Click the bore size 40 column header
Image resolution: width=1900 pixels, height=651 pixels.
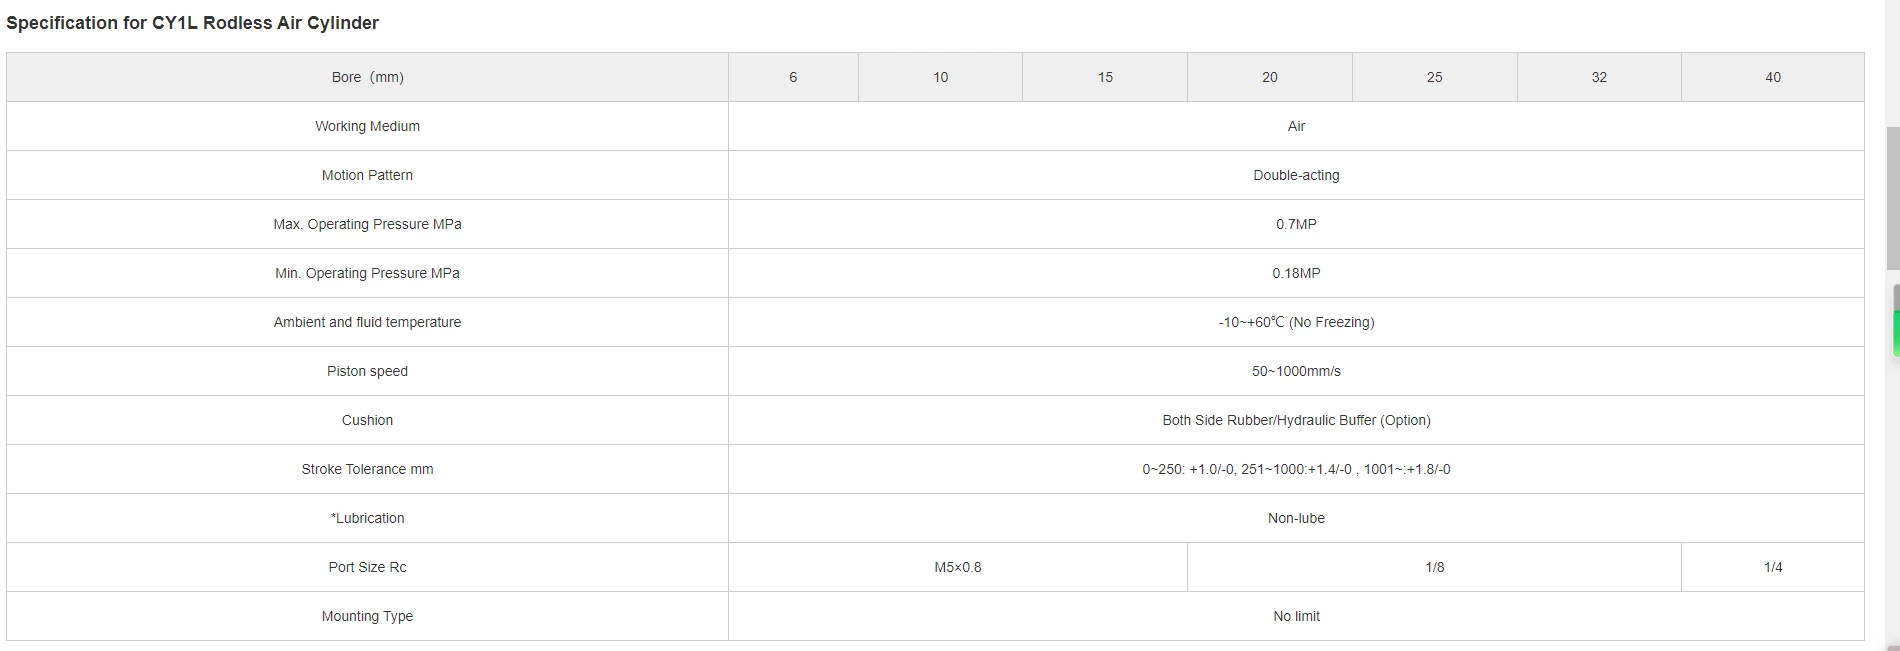[x=1772, y=77]
